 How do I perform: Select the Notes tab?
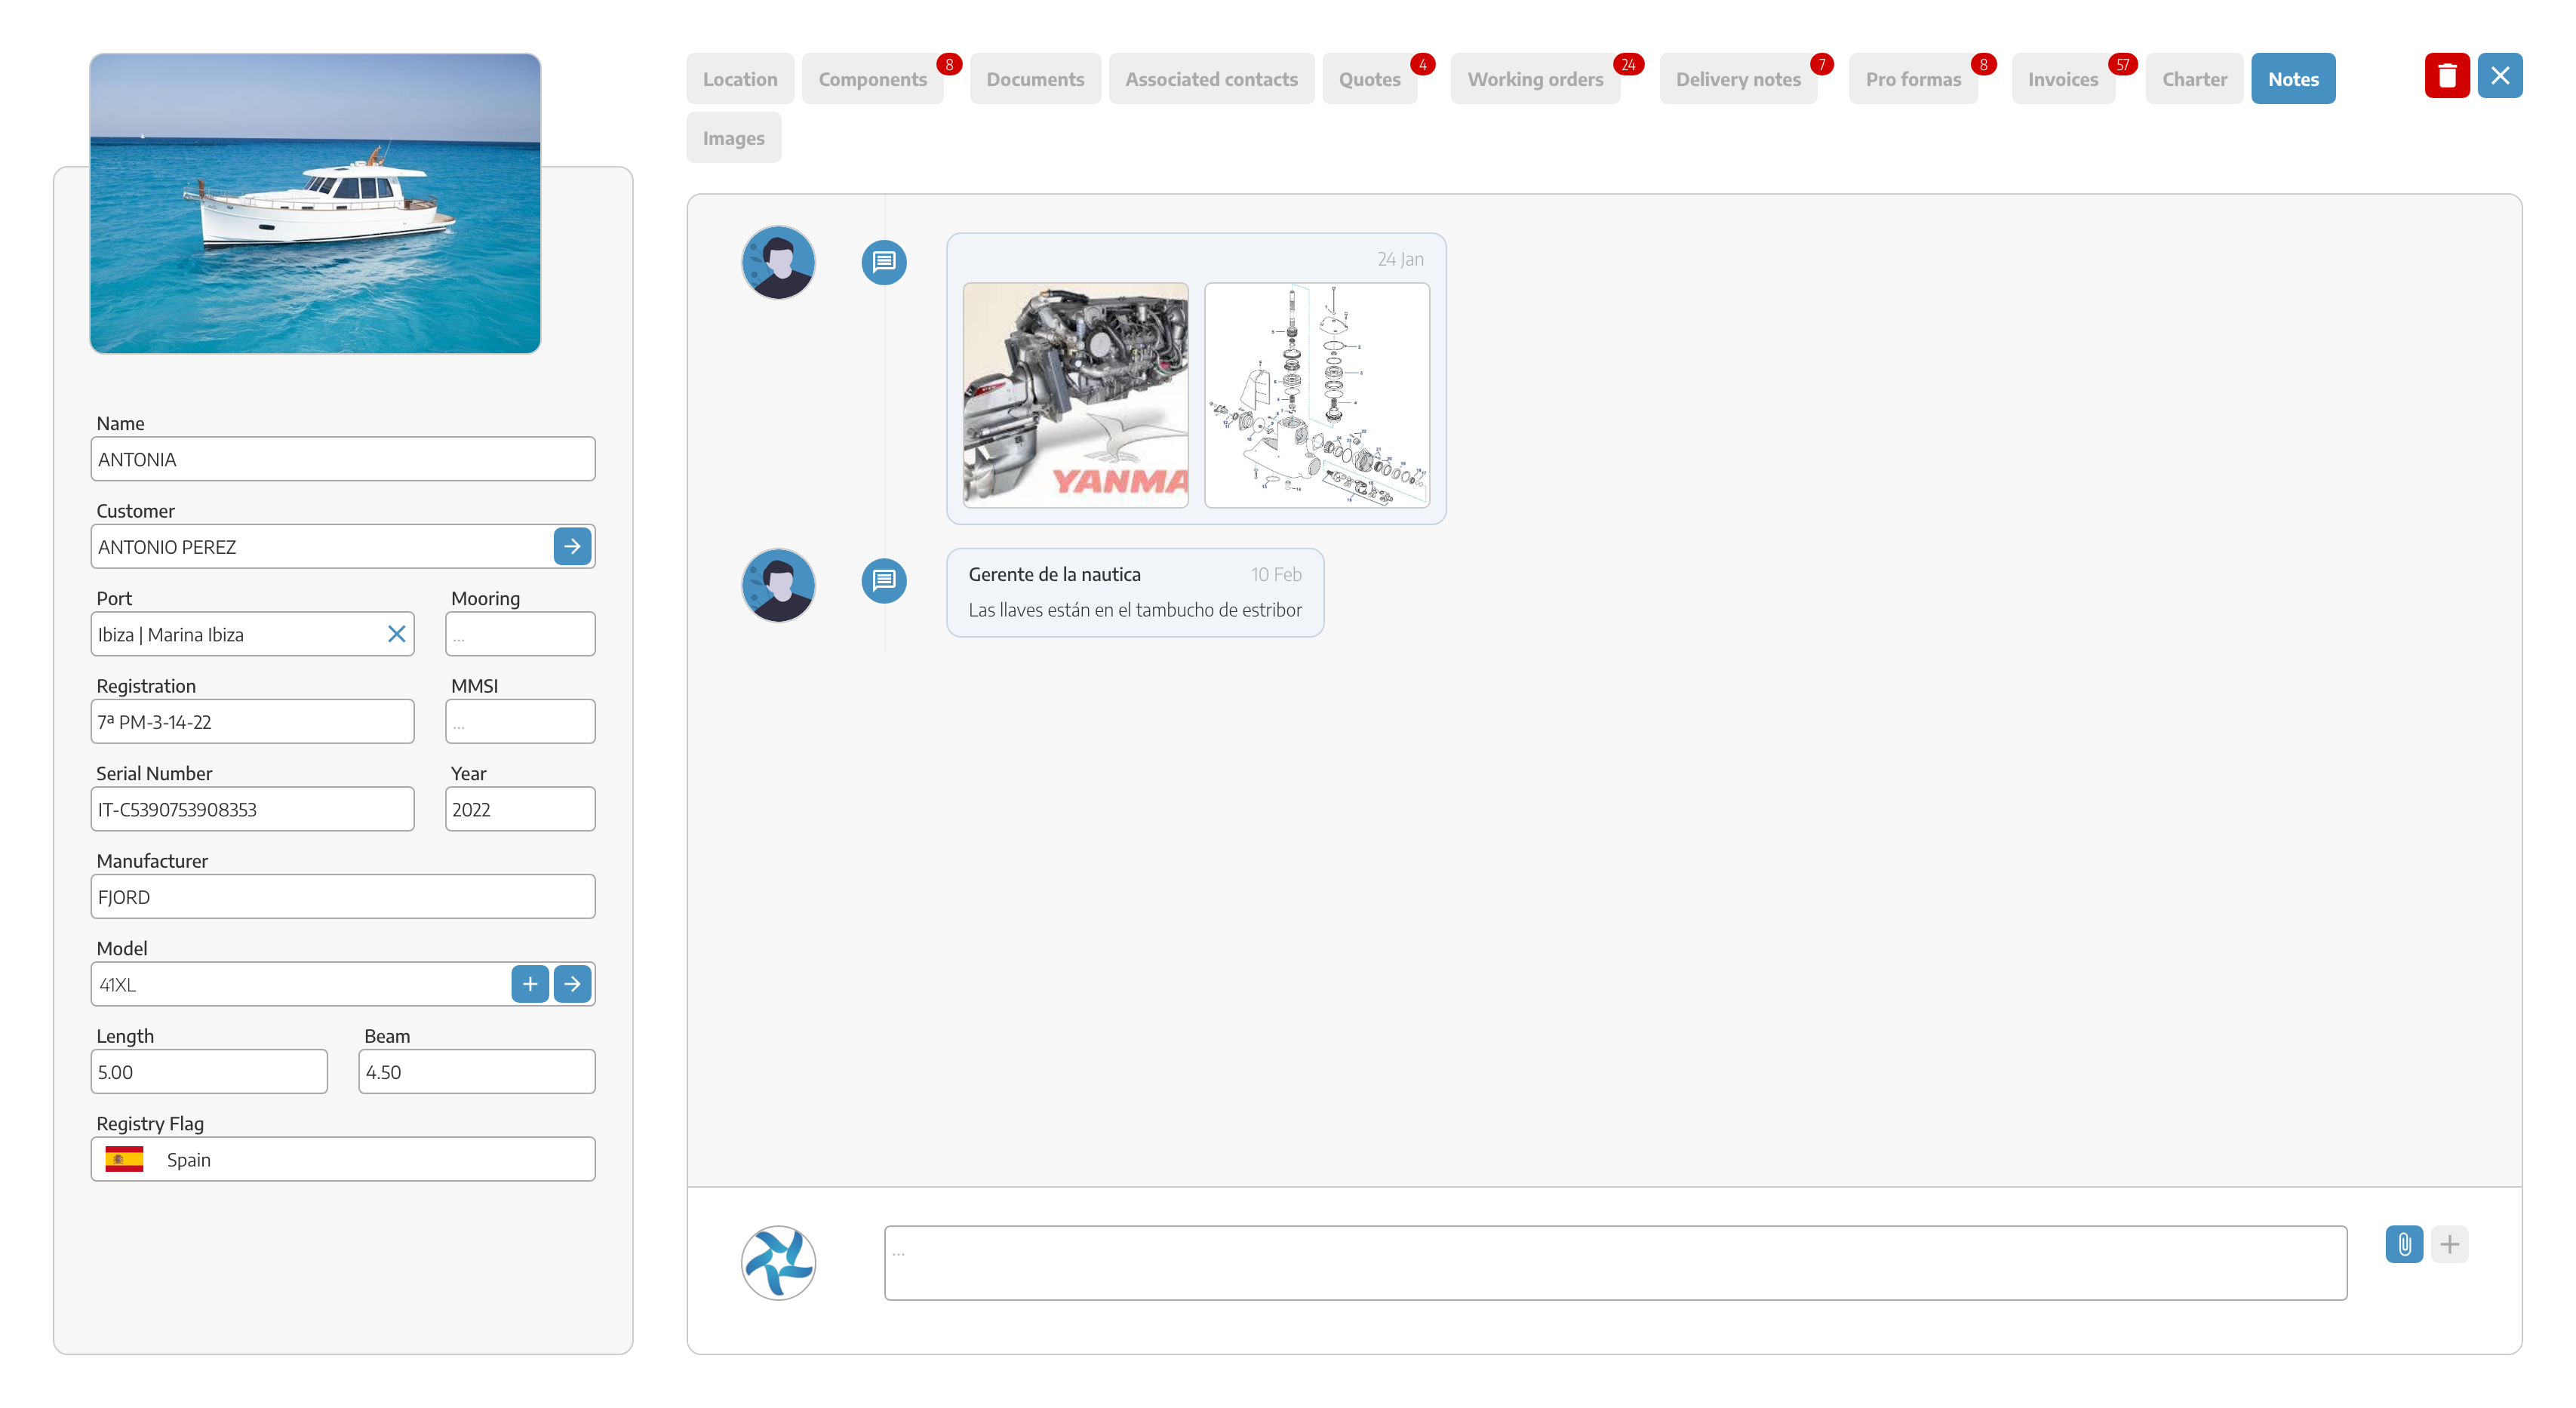coord(2293,78)
